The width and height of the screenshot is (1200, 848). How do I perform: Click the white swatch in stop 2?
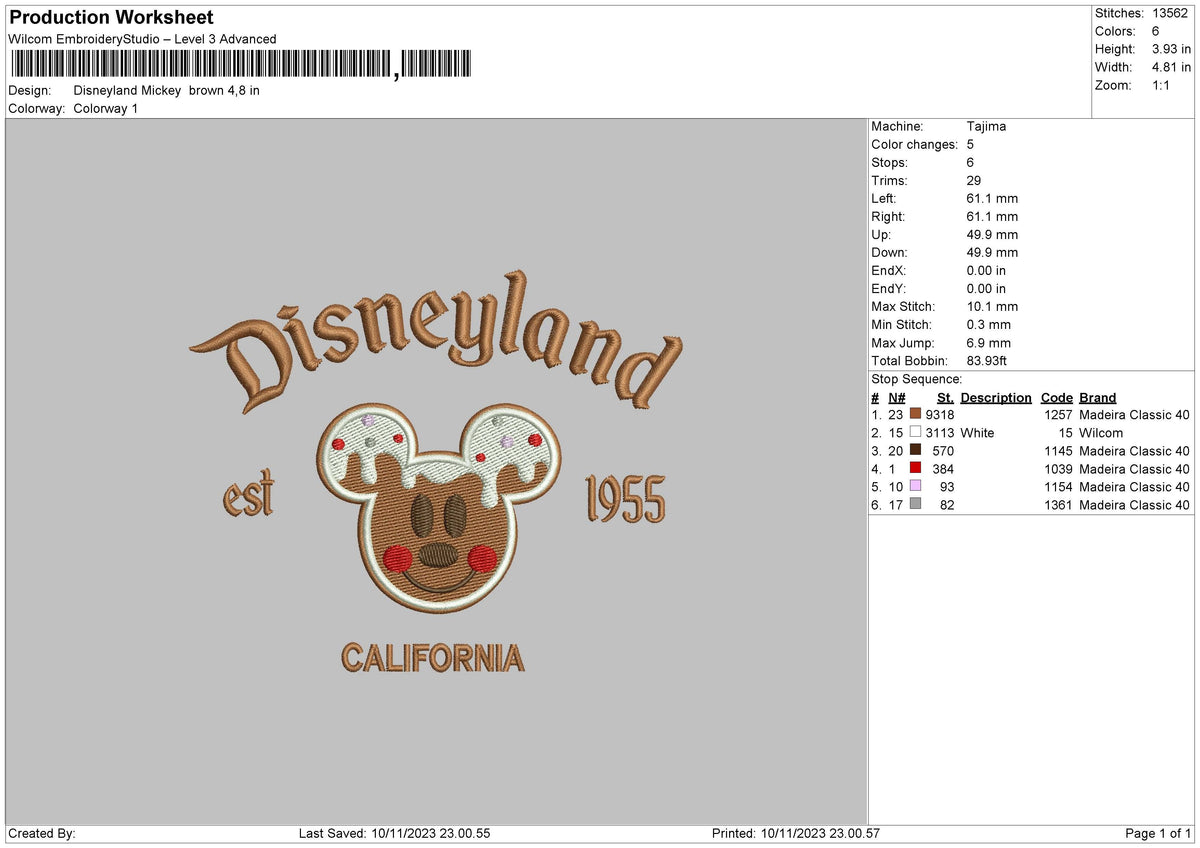click(x=915, y=433)
